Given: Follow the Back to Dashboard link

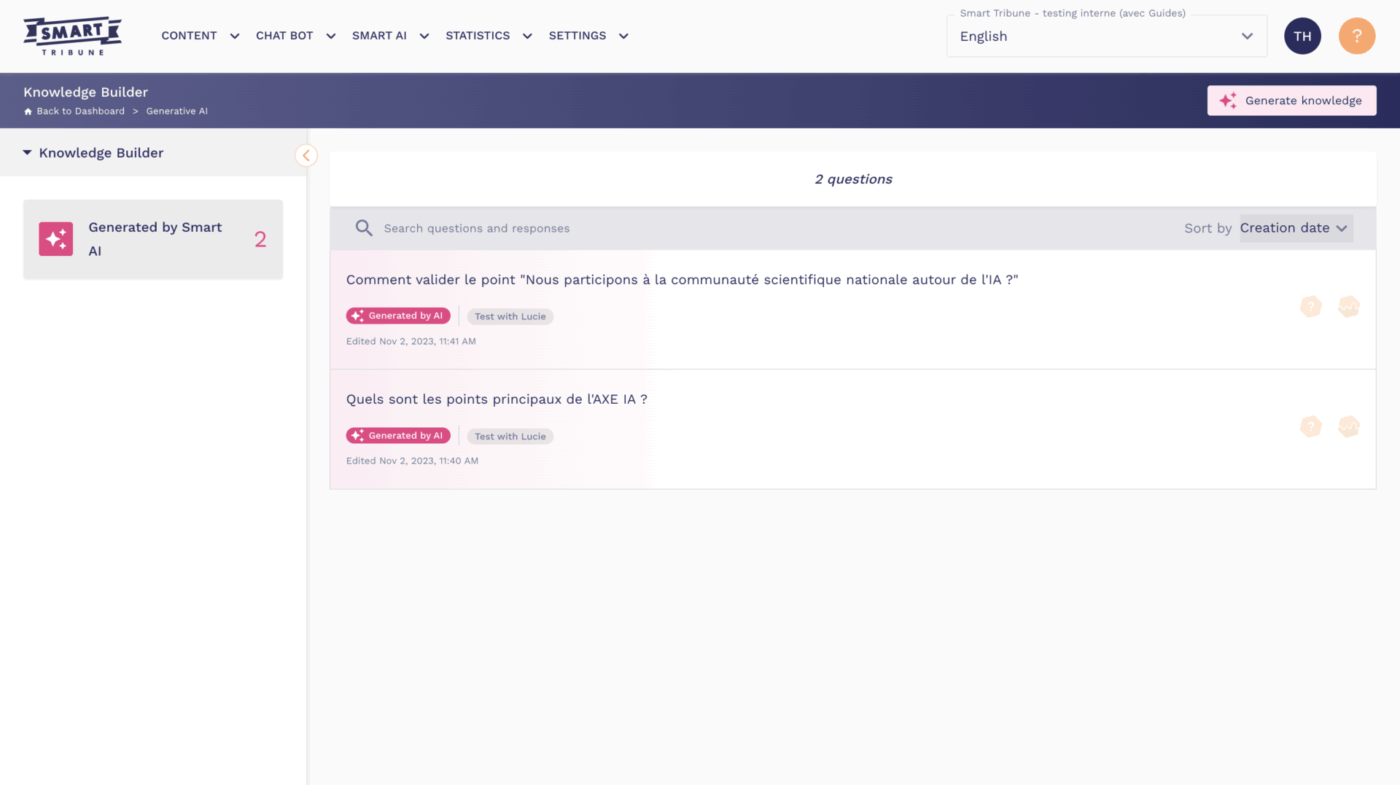Looking at the screenshot, I should pyautogui.click(x=79, y=110).
